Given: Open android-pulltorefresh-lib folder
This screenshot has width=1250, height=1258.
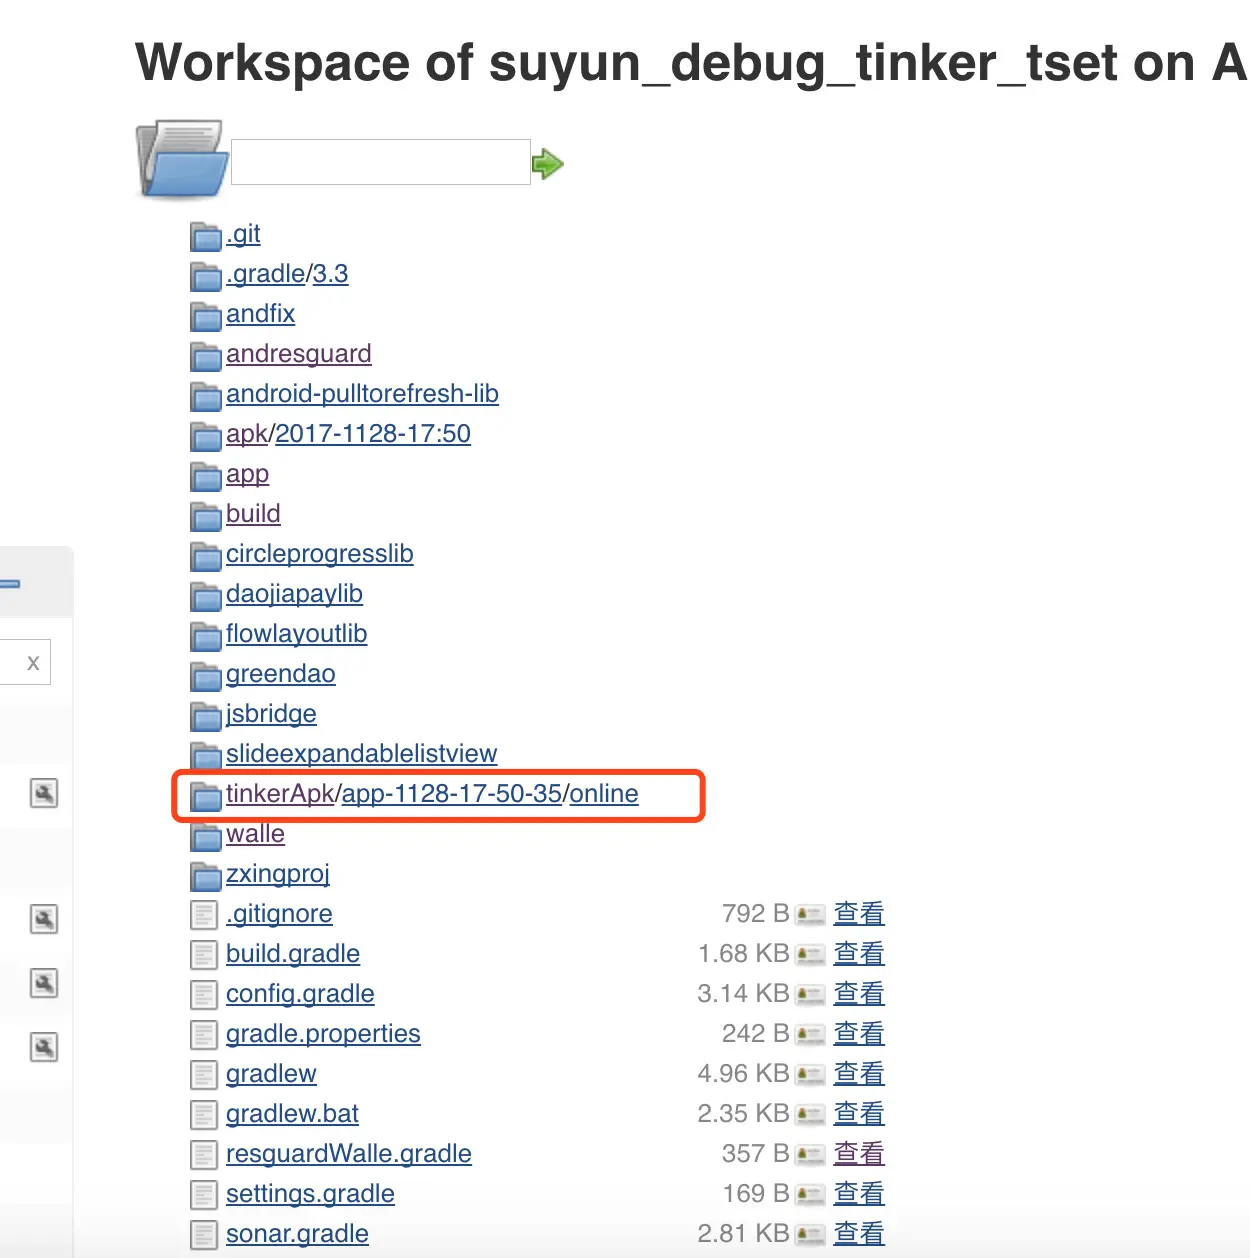Looking at the screenshot, I should pyautogui.click(x=362, y=394).
